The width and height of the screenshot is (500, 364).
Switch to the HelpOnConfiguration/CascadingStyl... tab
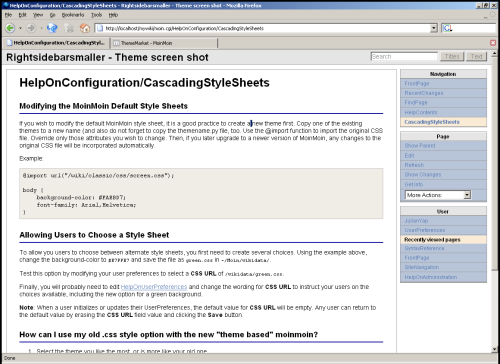[x=56, y=43]
